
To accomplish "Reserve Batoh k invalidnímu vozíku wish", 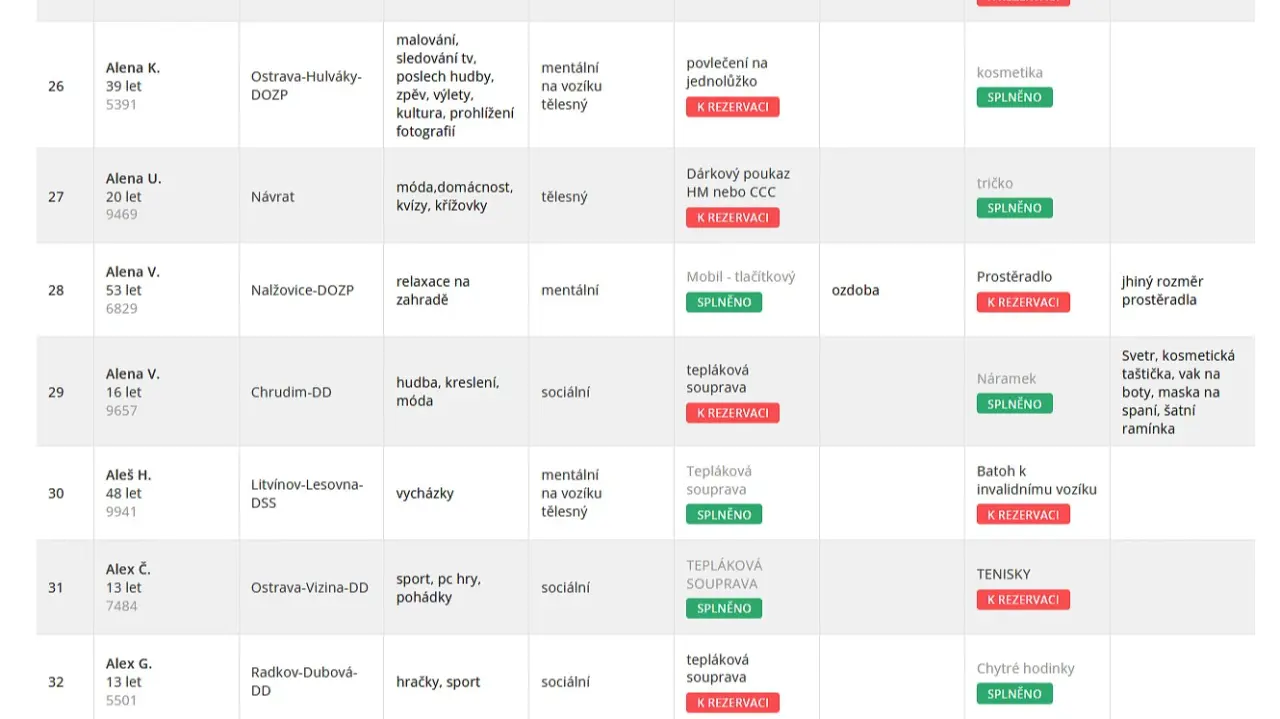I will 1023,515.
